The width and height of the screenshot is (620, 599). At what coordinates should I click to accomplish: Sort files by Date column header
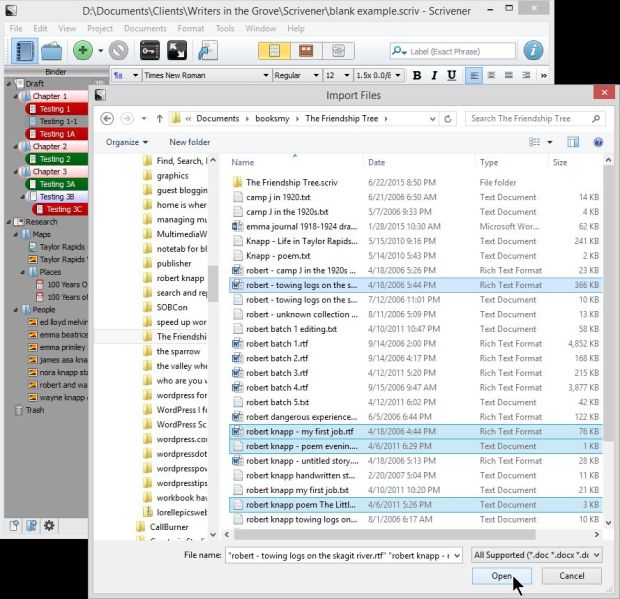pos(376,163)
